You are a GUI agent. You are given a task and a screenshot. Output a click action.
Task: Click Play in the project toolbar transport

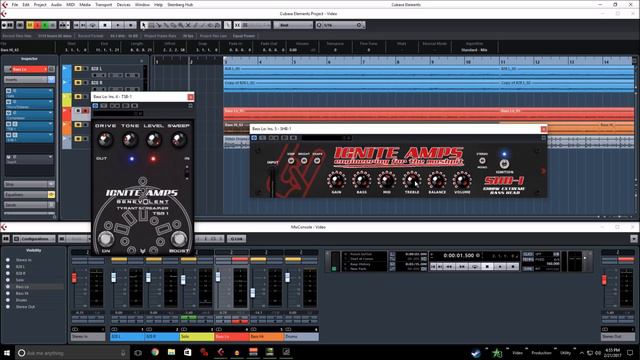coord(118,25)
